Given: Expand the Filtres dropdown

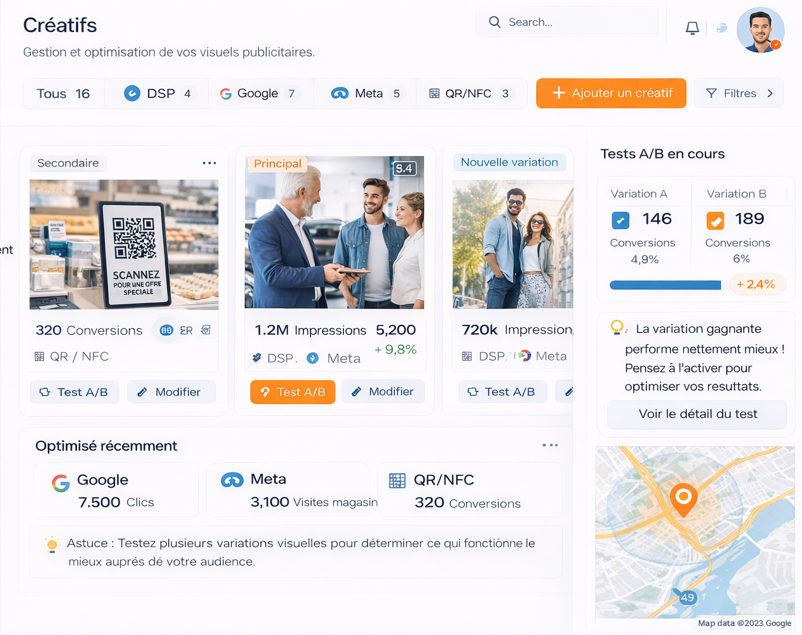Looking at the screenshot, I should [x=739, y=93].
